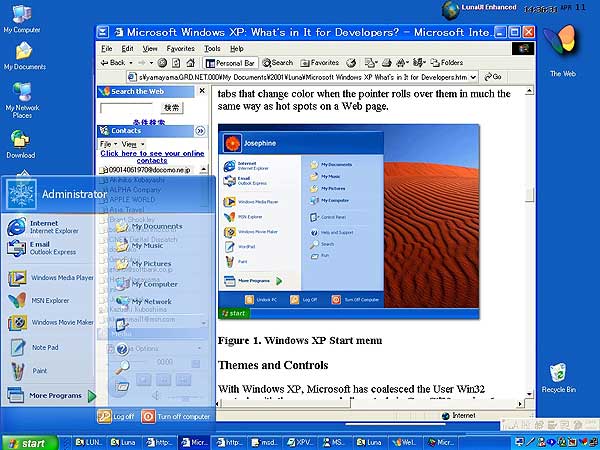600x450 pixels.
Task: Go to the Home page icon
Action: (x=191, y=63)
